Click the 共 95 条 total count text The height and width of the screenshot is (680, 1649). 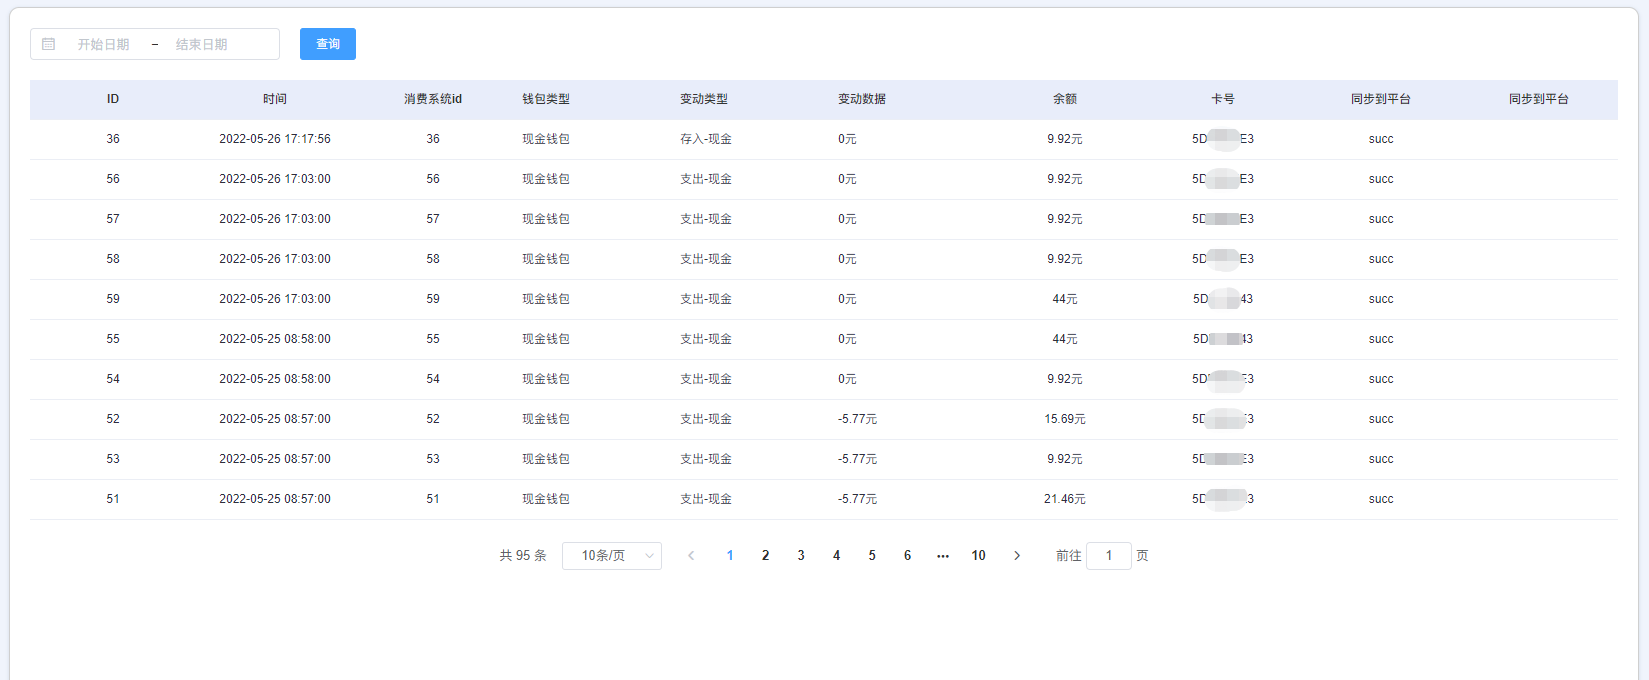(523, 556)
